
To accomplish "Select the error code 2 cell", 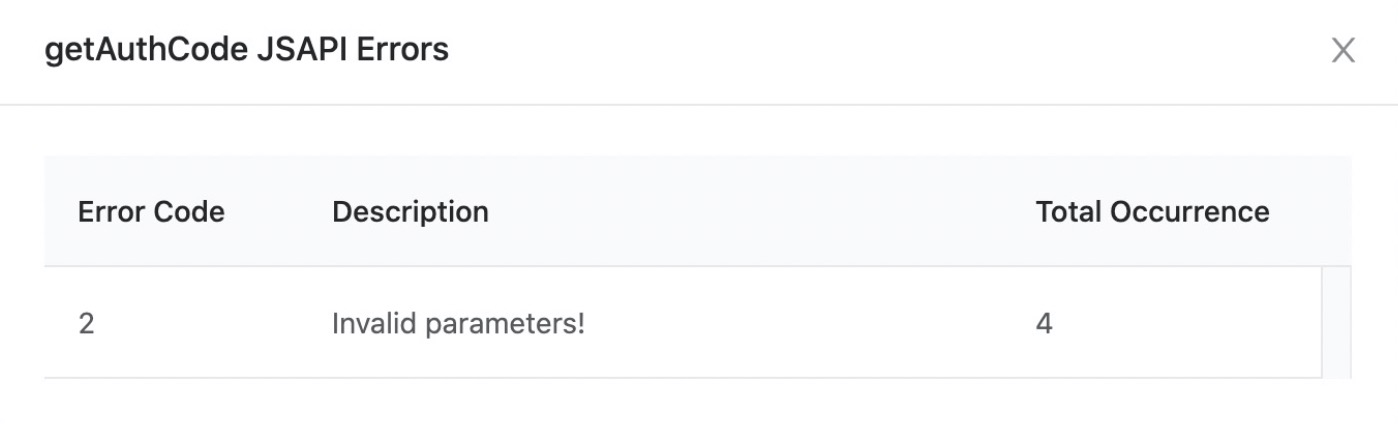I will coord(86,324).
